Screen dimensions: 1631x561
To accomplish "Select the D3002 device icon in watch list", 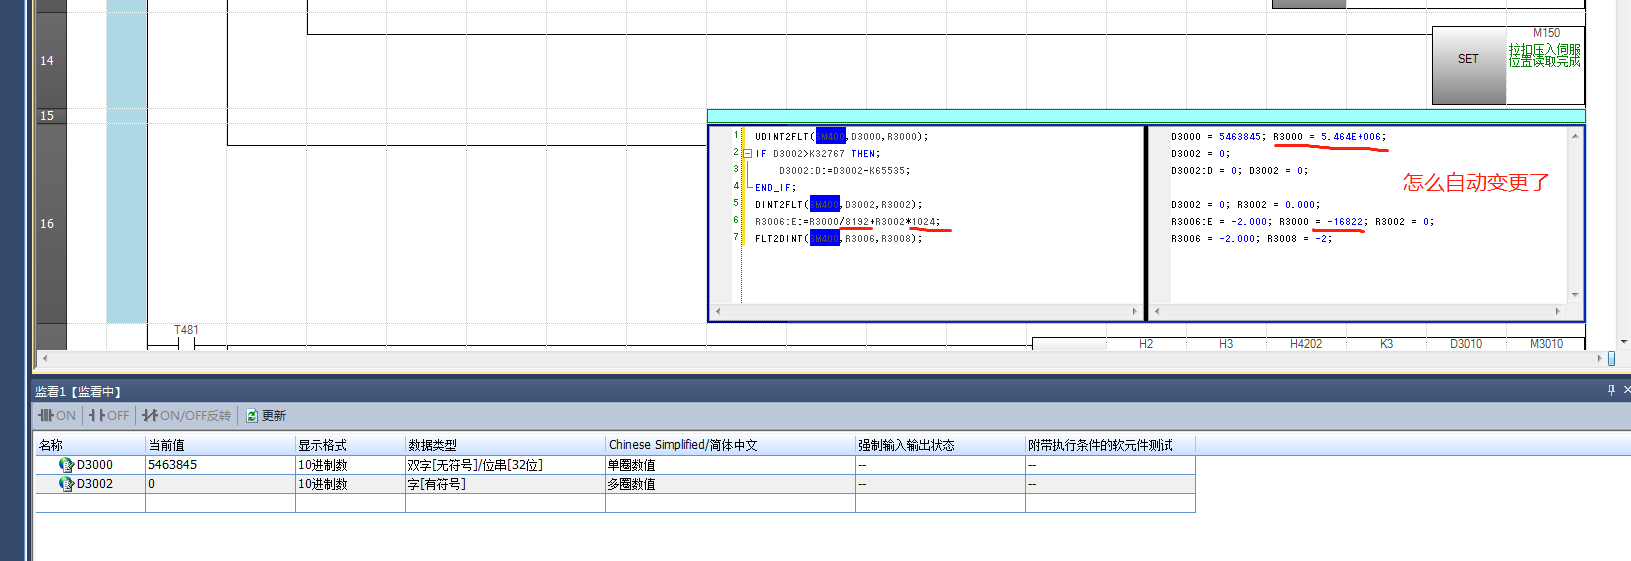I will point(66,484).
